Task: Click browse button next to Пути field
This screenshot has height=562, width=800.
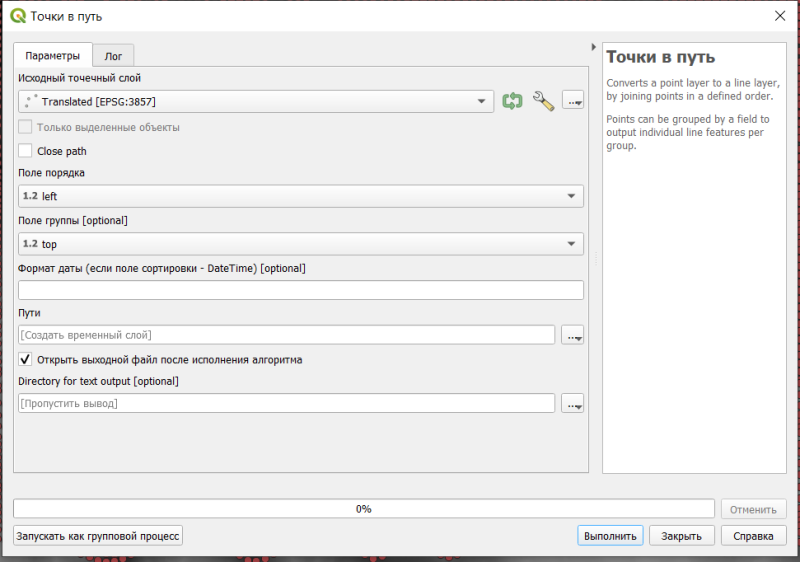Action: point(572,335)
